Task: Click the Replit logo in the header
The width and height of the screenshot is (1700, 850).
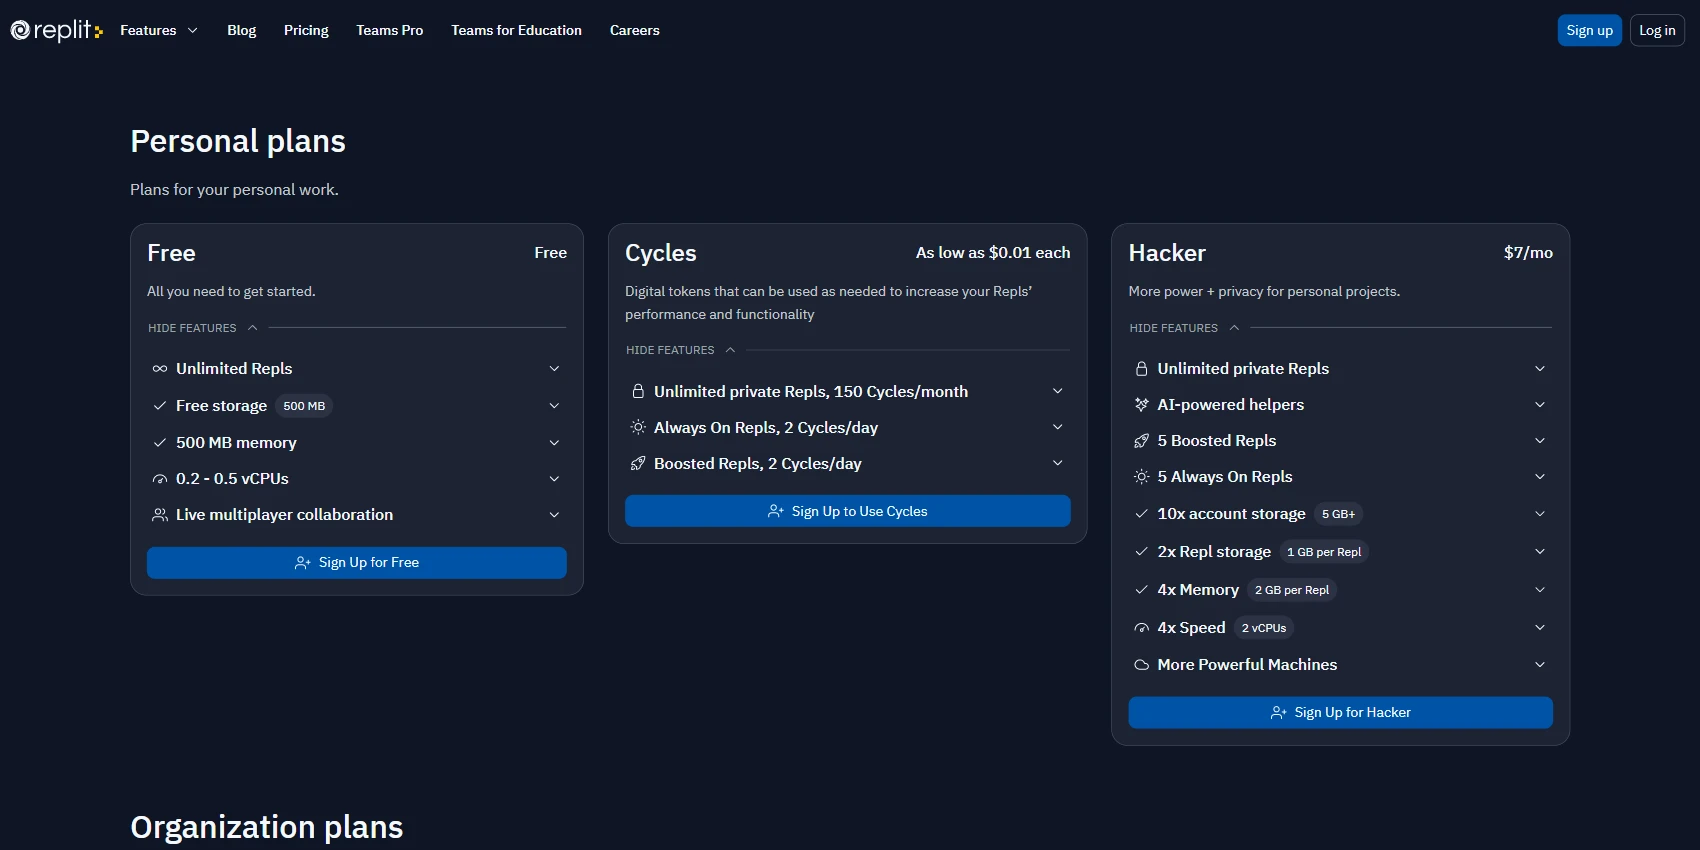Action: (x=56, y=30)
